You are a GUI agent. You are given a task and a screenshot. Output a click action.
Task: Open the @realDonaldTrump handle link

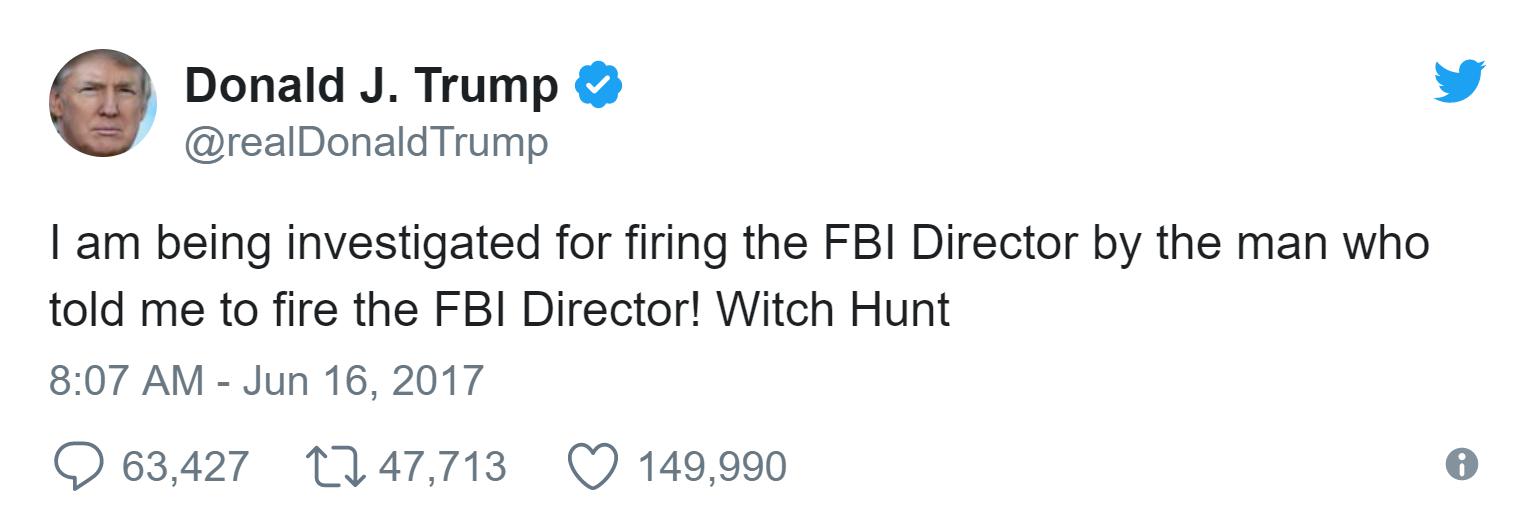pos(366,142)
